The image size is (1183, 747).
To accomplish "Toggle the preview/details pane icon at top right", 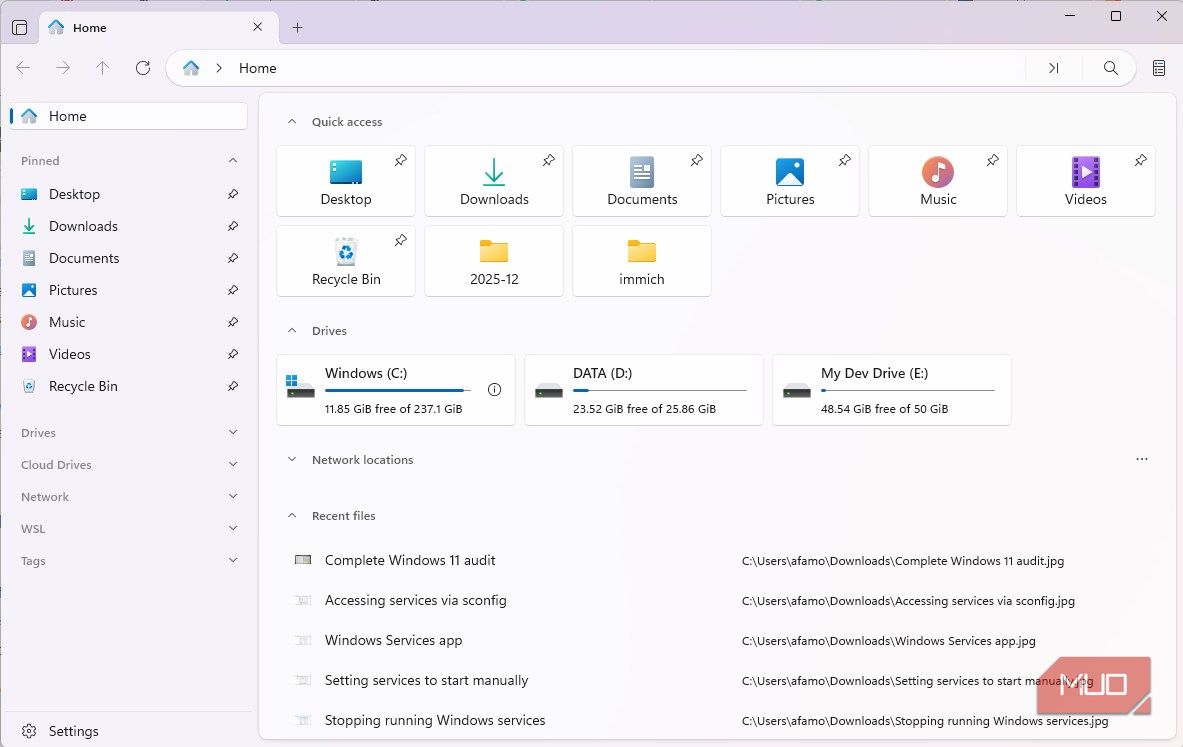I will (x=1159, y=68).
